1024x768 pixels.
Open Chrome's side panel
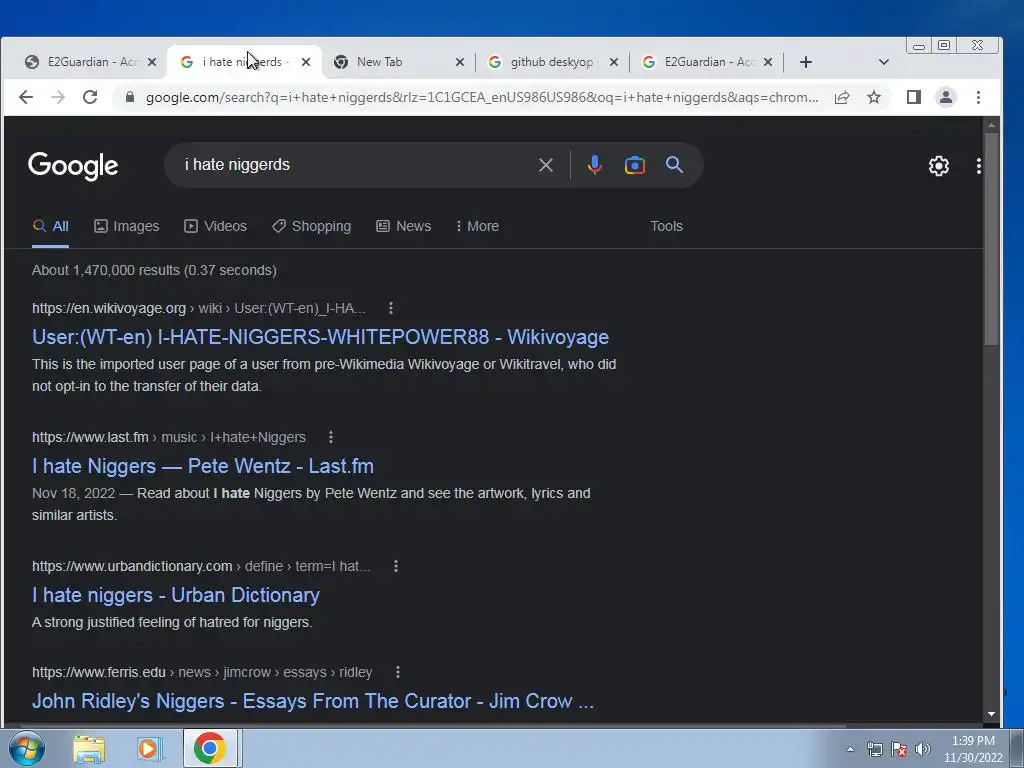coord(914,97)
